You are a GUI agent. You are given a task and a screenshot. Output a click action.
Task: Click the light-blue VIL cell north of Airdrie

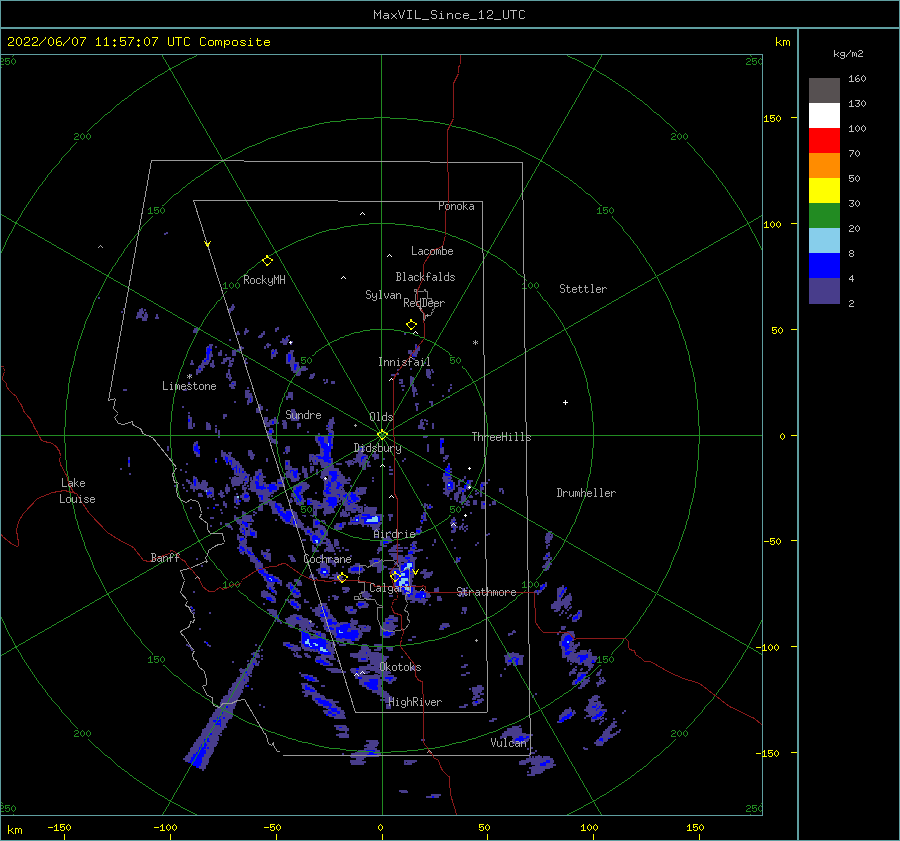pyautogui.click(x=372, y=520)
